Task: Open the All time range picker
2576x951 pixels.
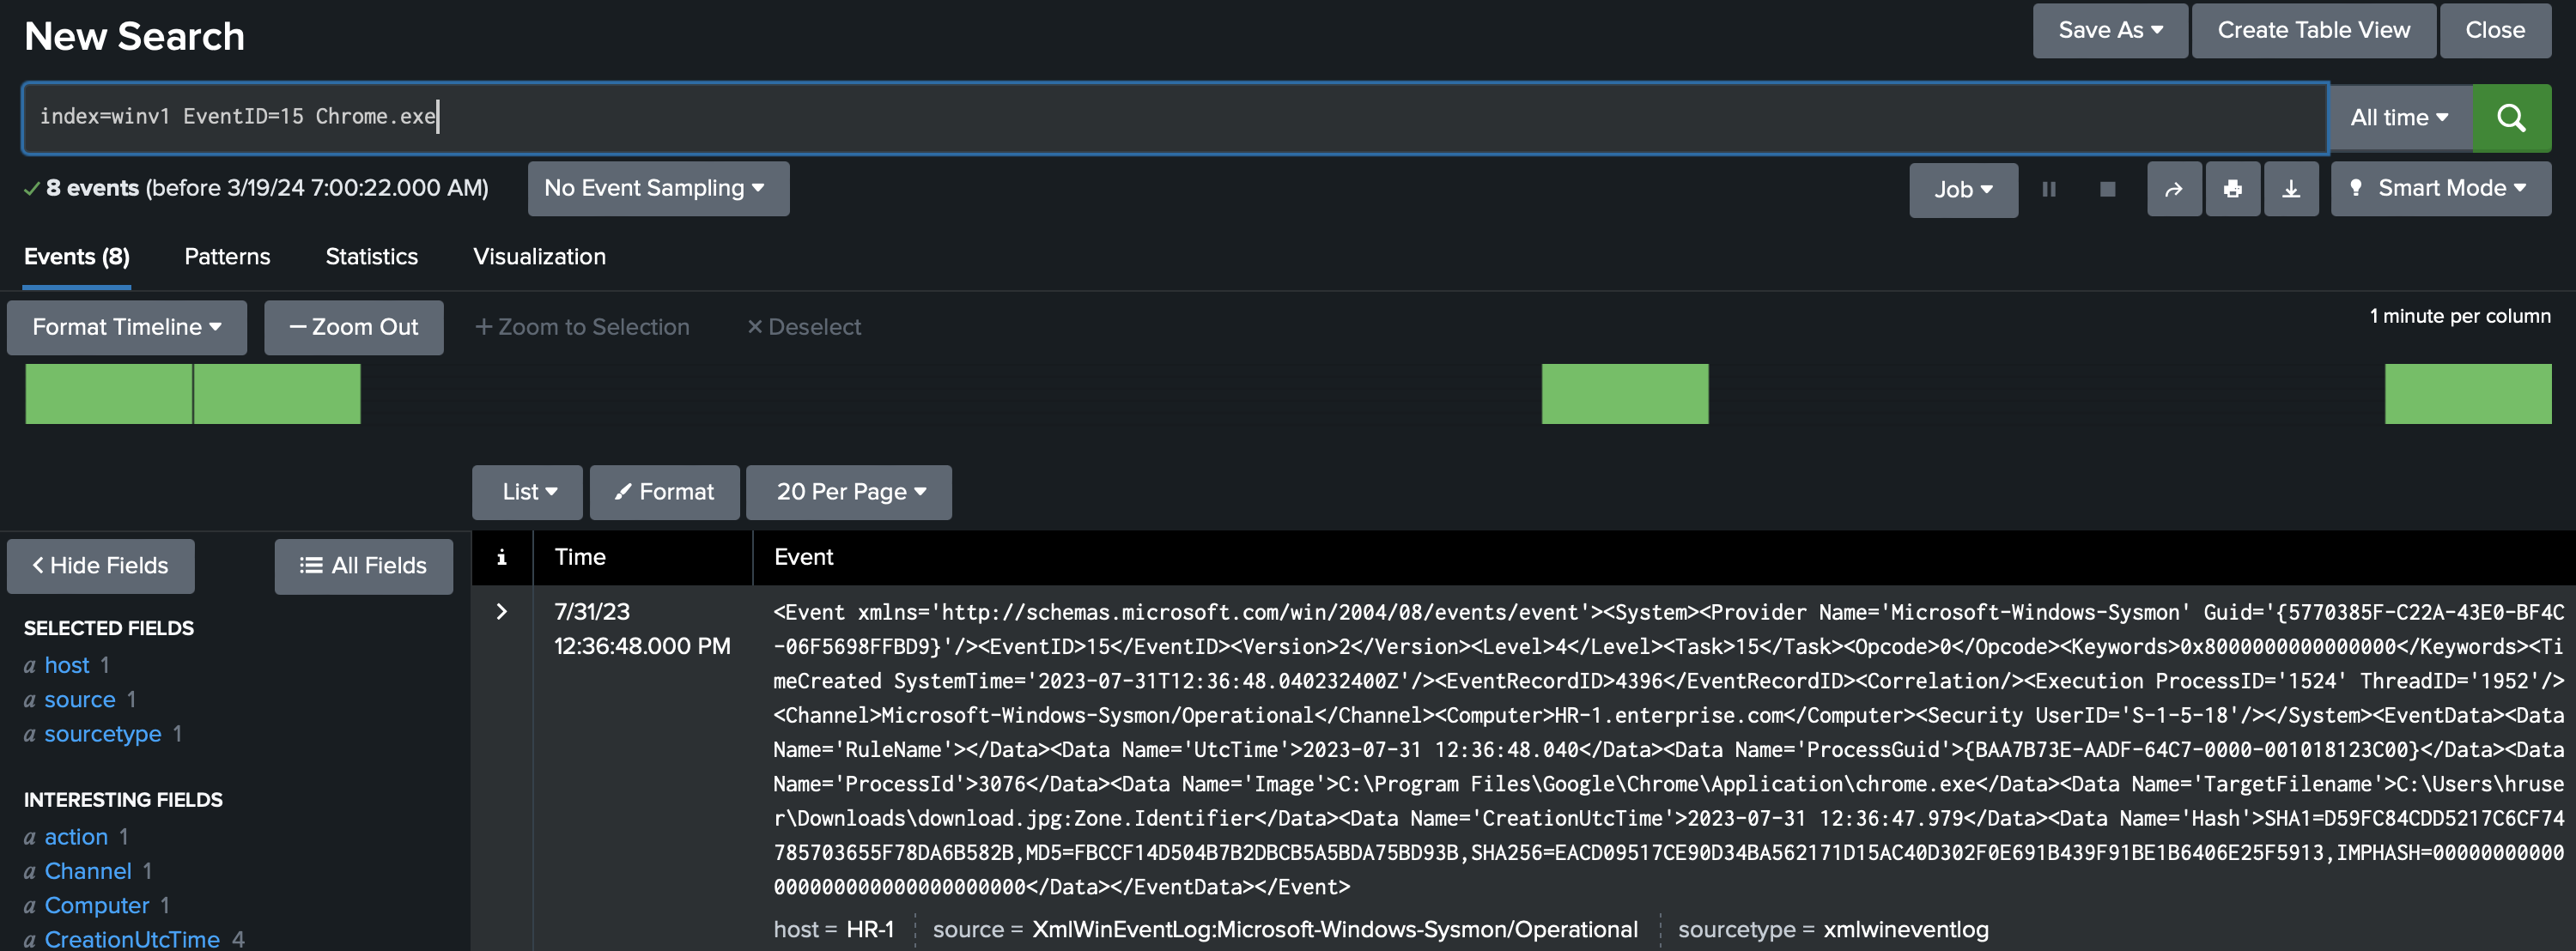Action: [x=2399, y=118]
